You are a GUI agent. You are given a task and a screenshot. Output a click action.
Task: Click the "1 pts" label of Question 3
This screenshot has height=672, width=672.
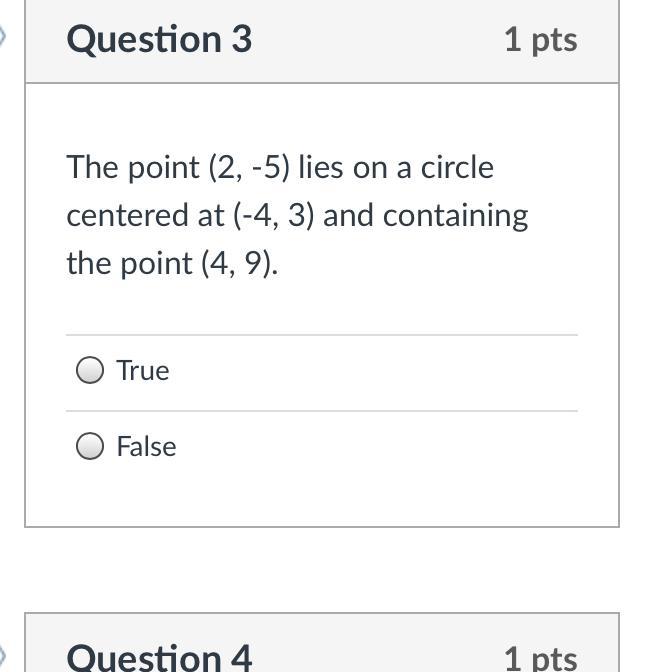pos(540,39)
